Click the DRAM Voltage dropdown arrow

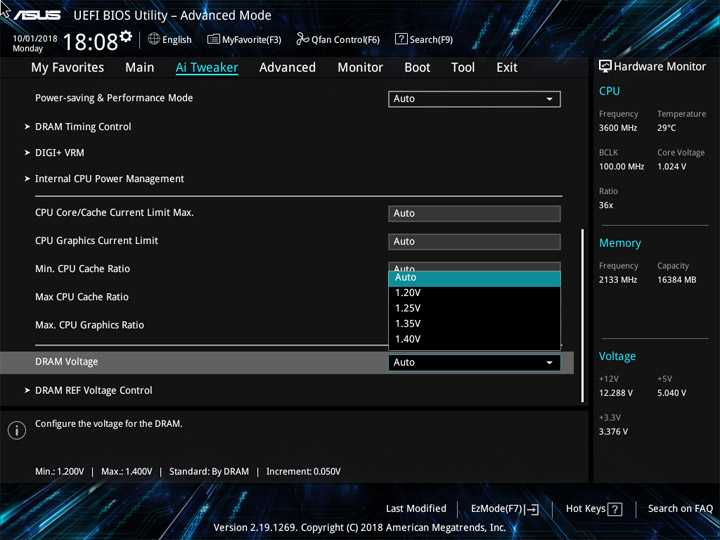pyautogui.click(x=549, y=363)
